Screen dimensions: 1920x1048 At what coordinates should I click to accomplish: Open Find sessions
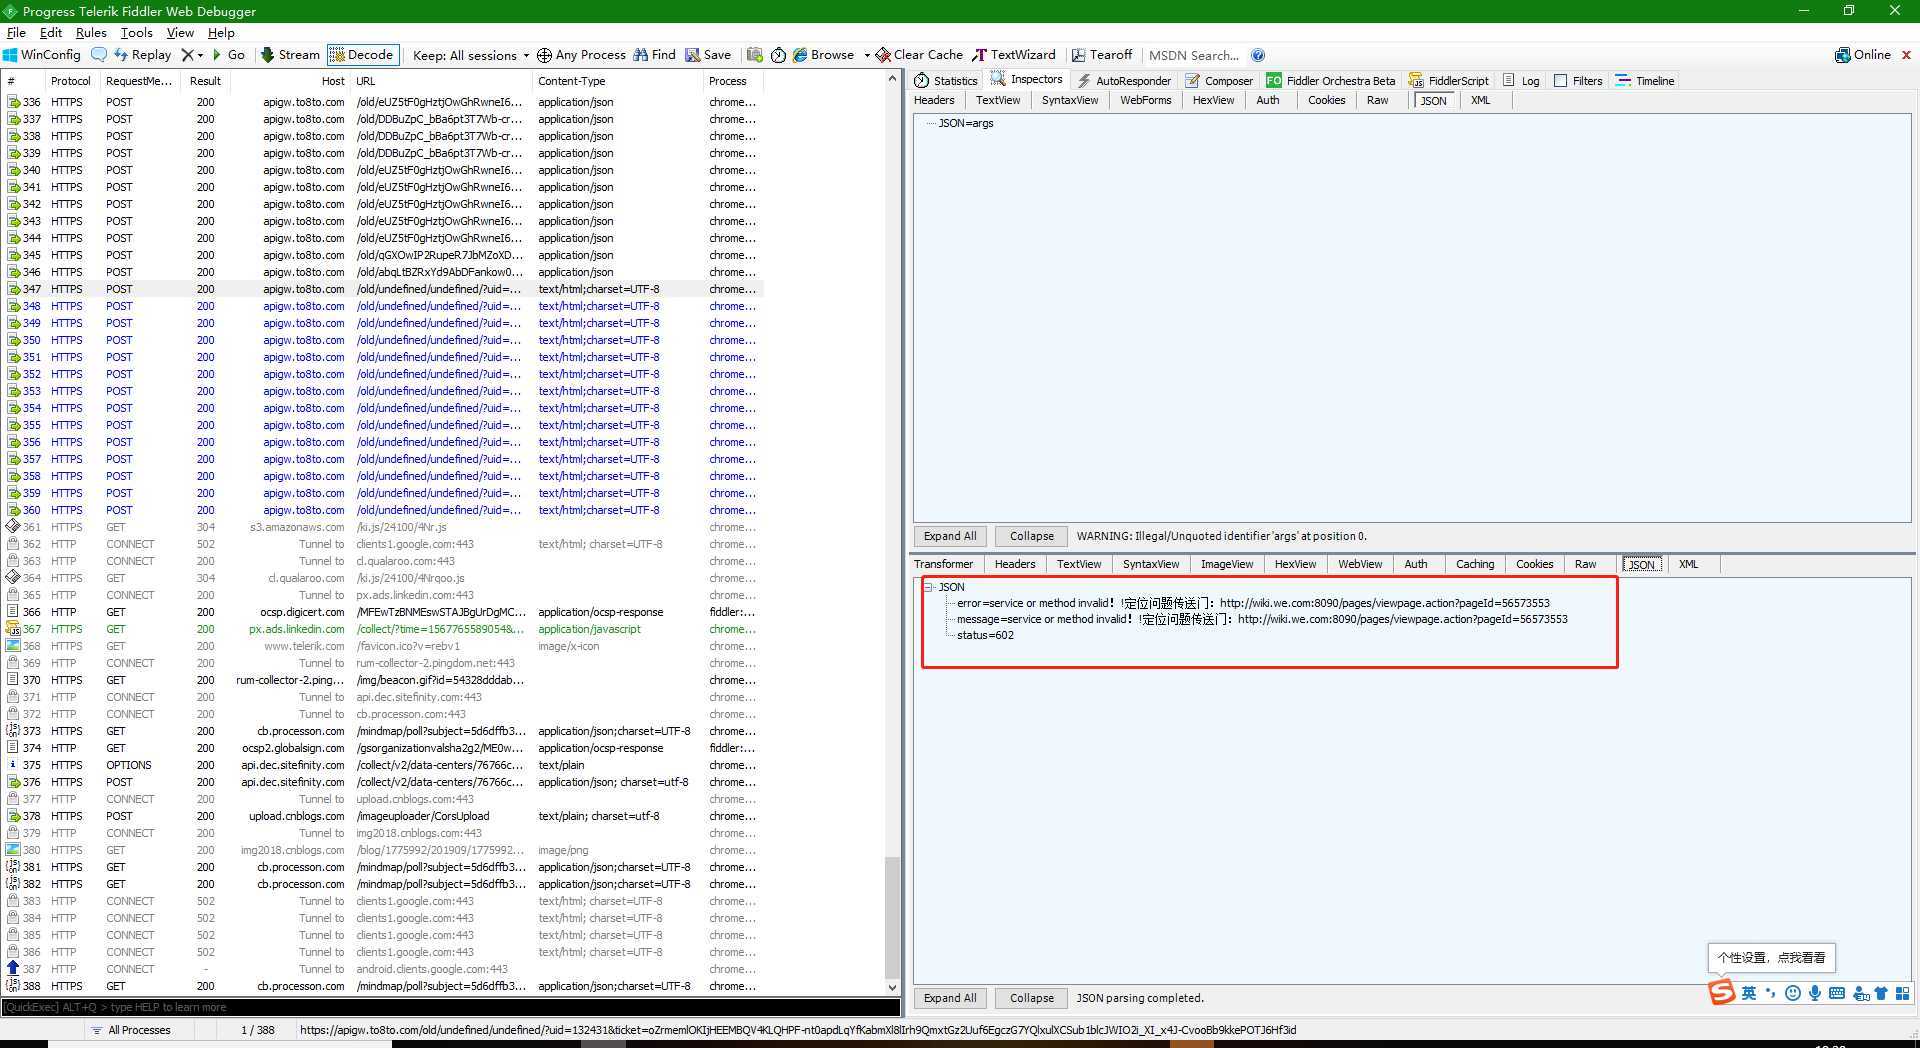coord(655,55)
